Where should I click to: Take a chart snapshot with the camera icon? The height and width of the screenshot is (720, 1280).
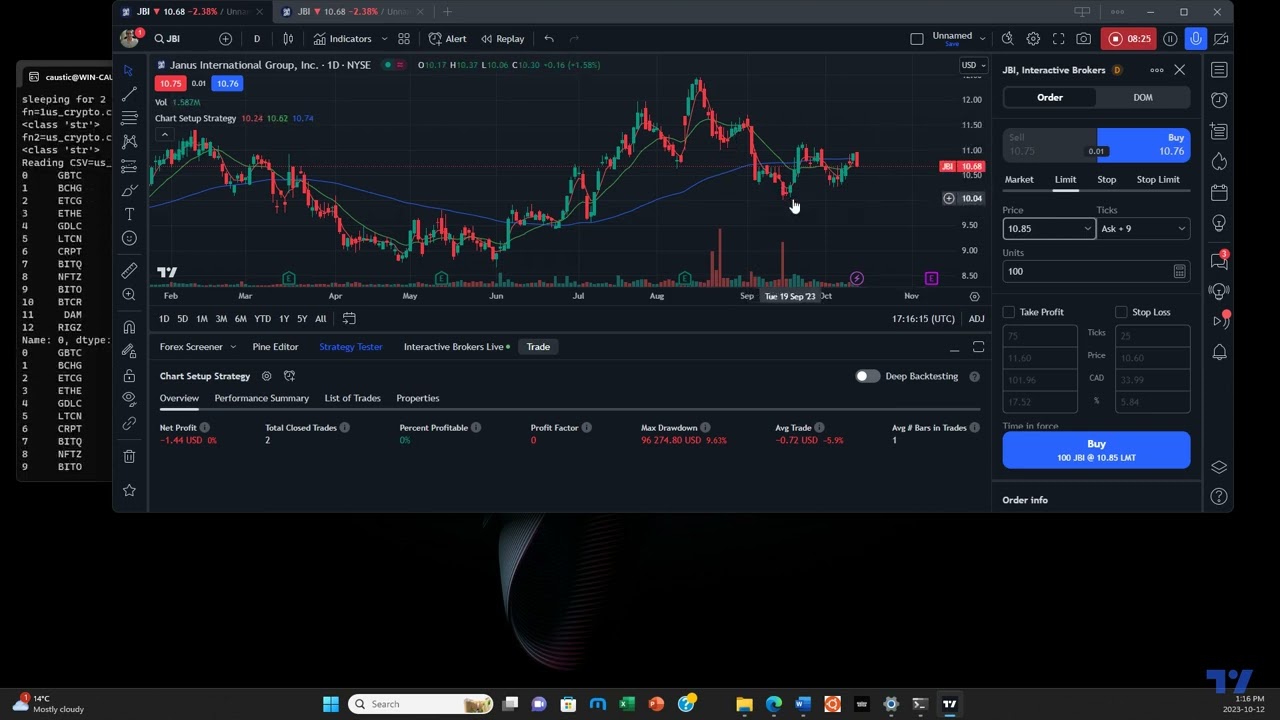(1084, 39)
